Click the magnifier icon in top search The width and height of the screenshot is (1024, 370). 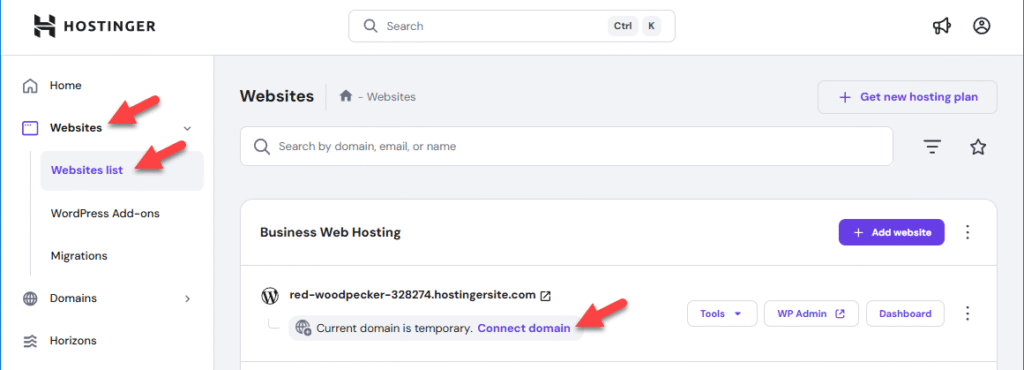click(x=370, y=26)
